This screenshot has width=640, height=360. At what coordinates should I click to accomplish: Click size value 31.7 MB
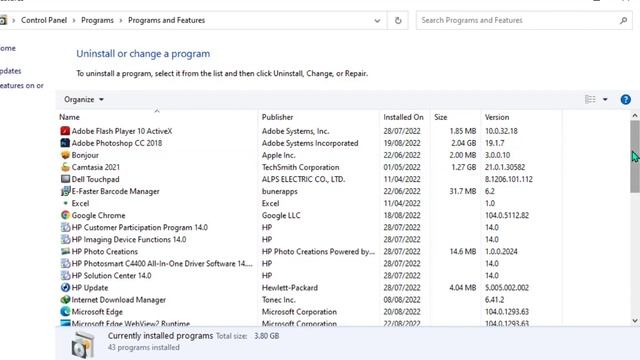pos(463,191)
